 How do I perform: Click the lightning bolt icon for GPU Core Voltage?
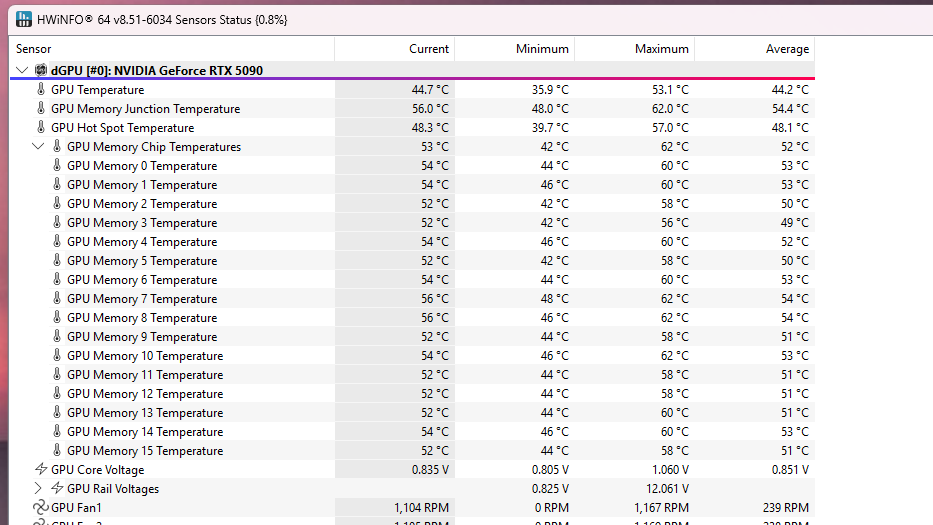pyautogui.click(x=40, y=469)
